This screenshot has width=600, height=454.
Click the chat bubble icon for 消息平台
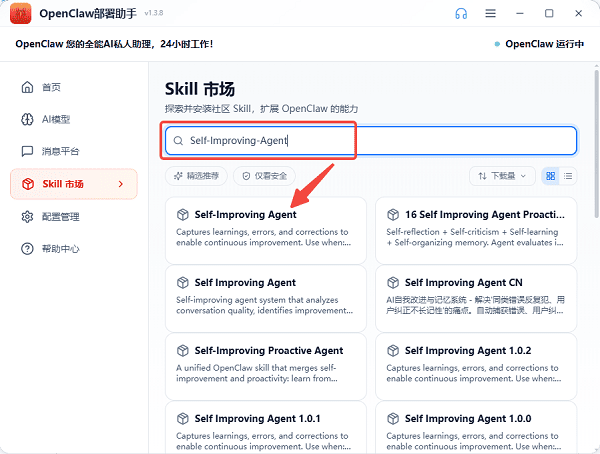27,151
